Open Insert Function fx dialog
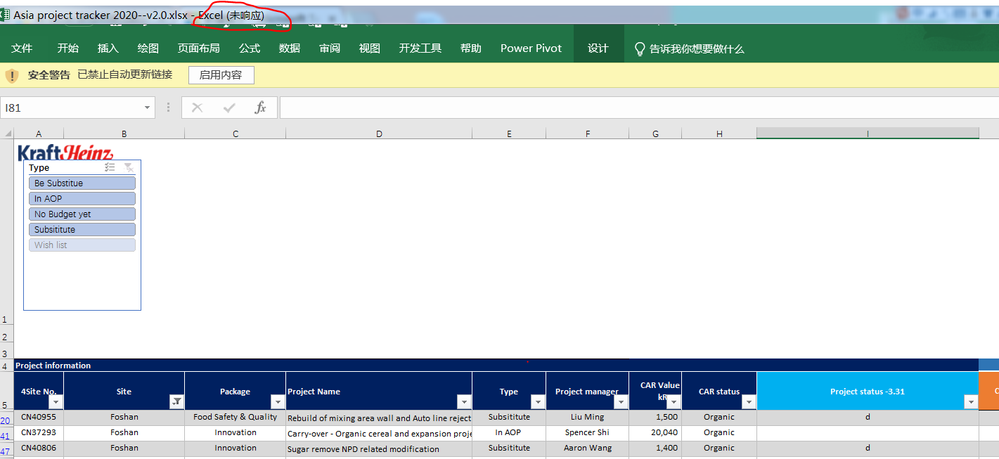This screenshot has height=459, width=999. click(260, 108)
